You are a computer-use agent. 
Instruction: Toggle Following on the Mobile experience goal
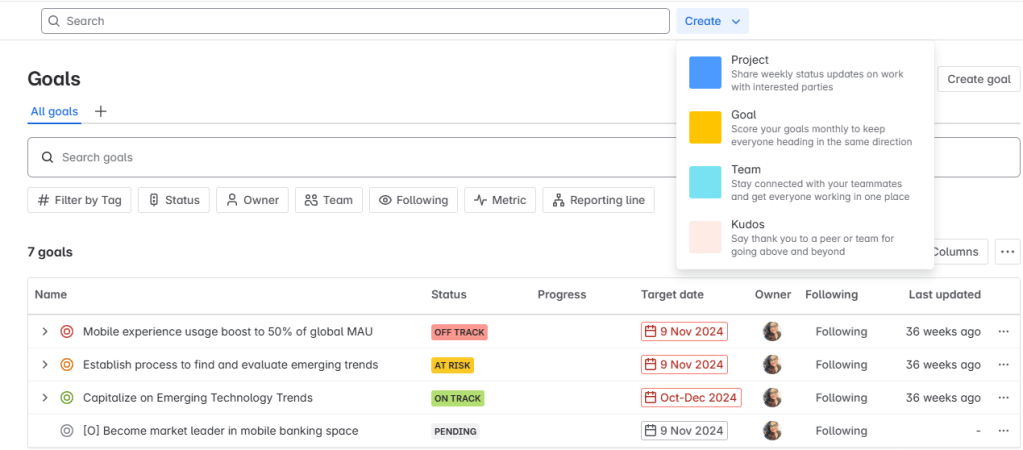pyautogui.click(x=841, y=332)
